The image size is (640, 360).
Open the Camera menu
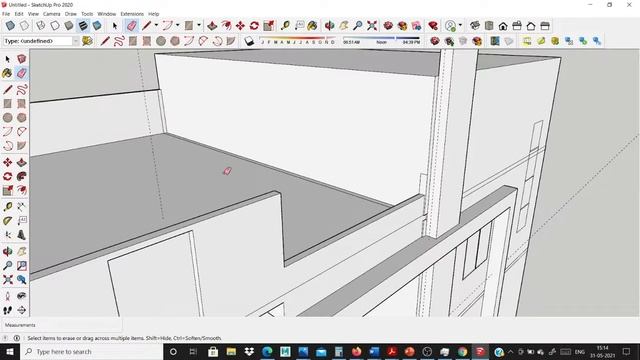[51, 14]
